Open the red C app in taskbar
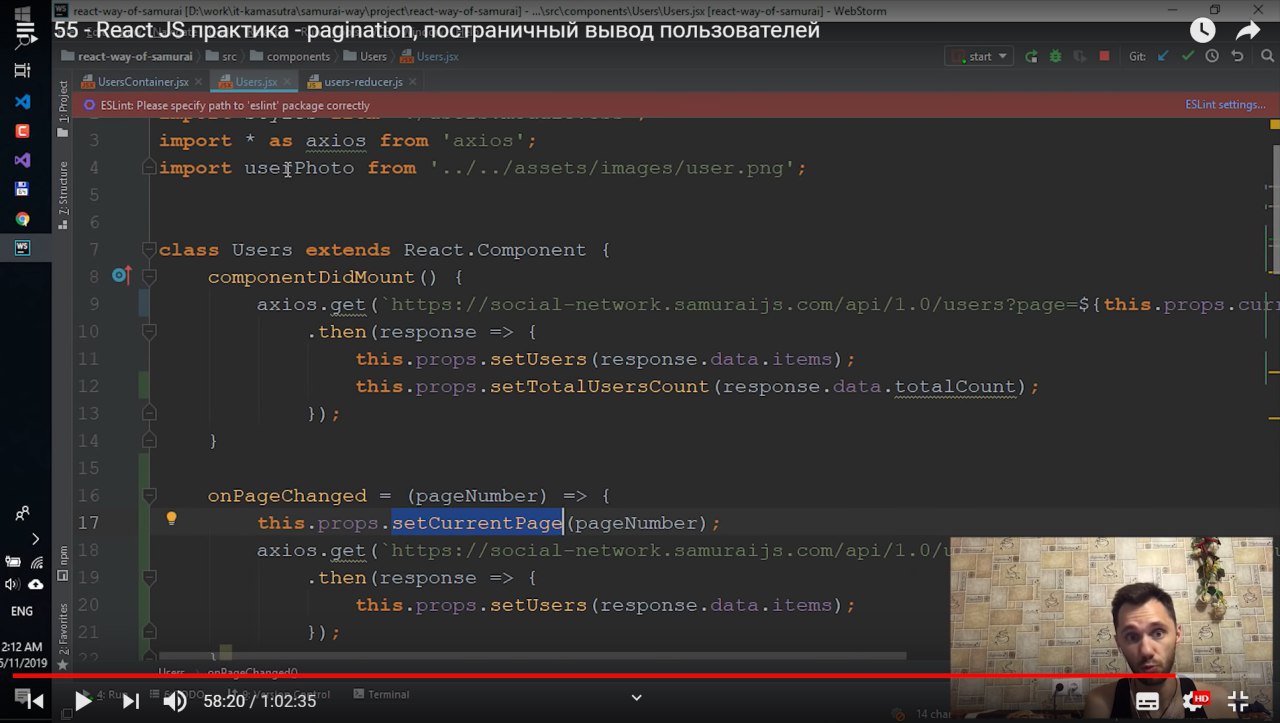This screenshot has height=723, width=1280. pyautogui.click(x=22, y=131)
